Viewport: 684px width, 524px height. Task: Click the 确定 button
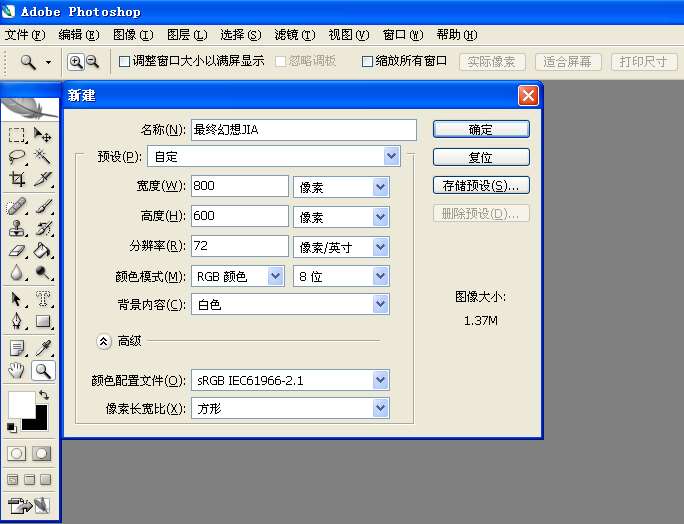(481, 130)
